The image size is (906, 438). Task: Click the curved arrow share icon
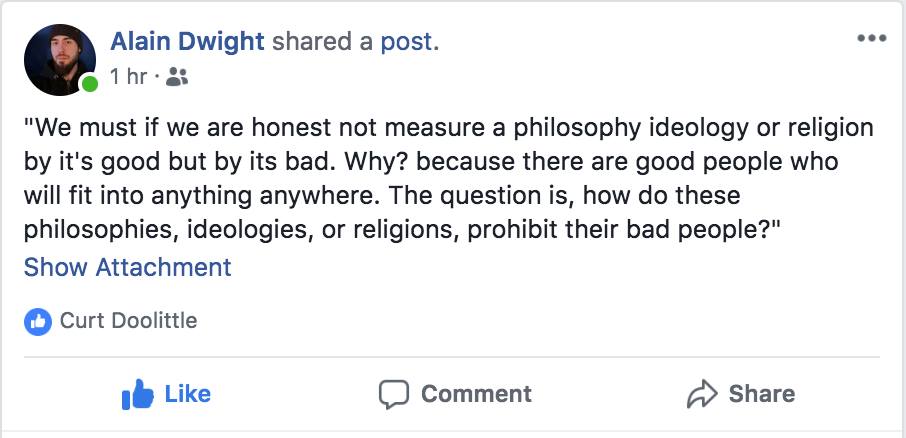coord(703,394)
